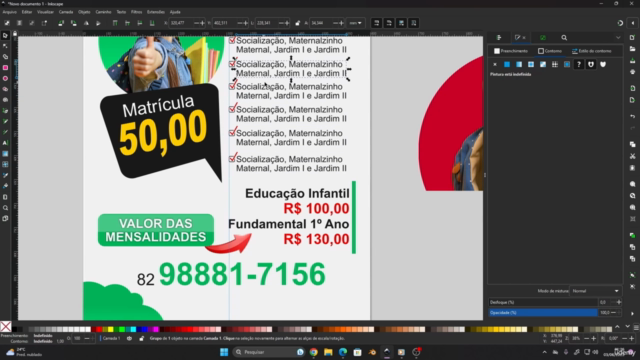Select the Node edit tool
640x360 pixels.
pos(5,46)
